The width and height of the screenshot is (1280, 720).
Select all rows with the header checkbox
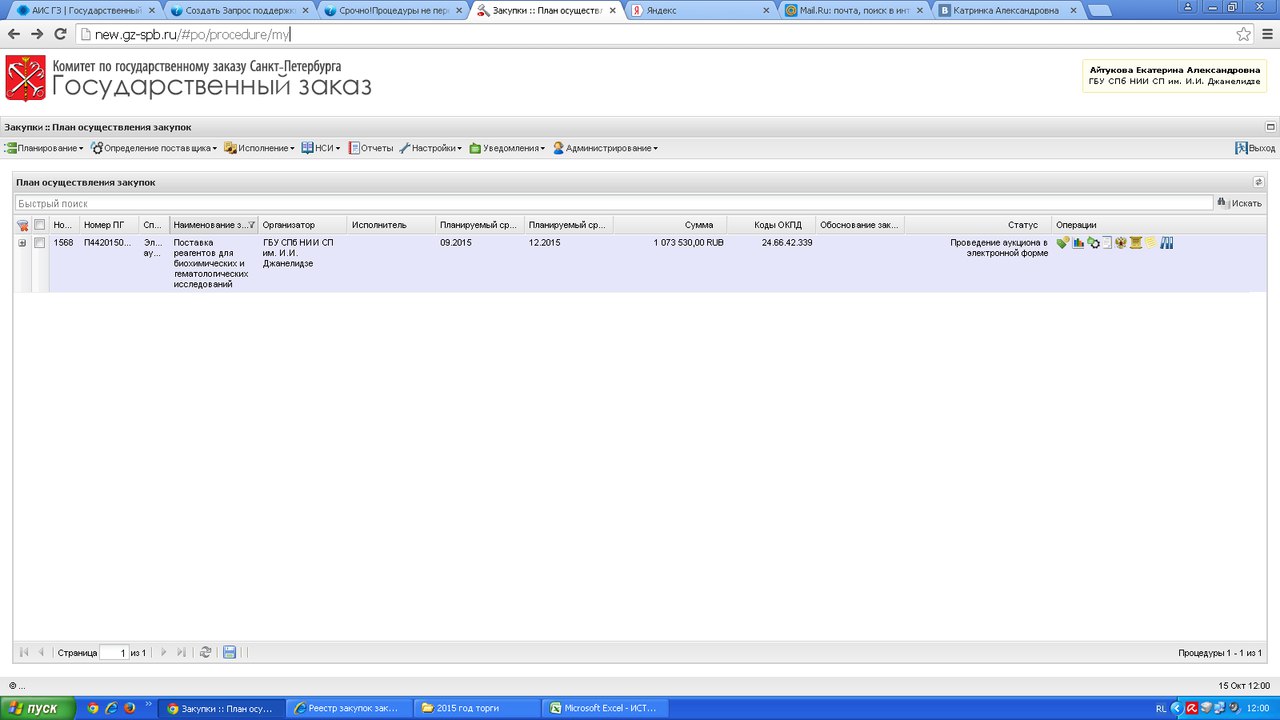tap(40, 225)
